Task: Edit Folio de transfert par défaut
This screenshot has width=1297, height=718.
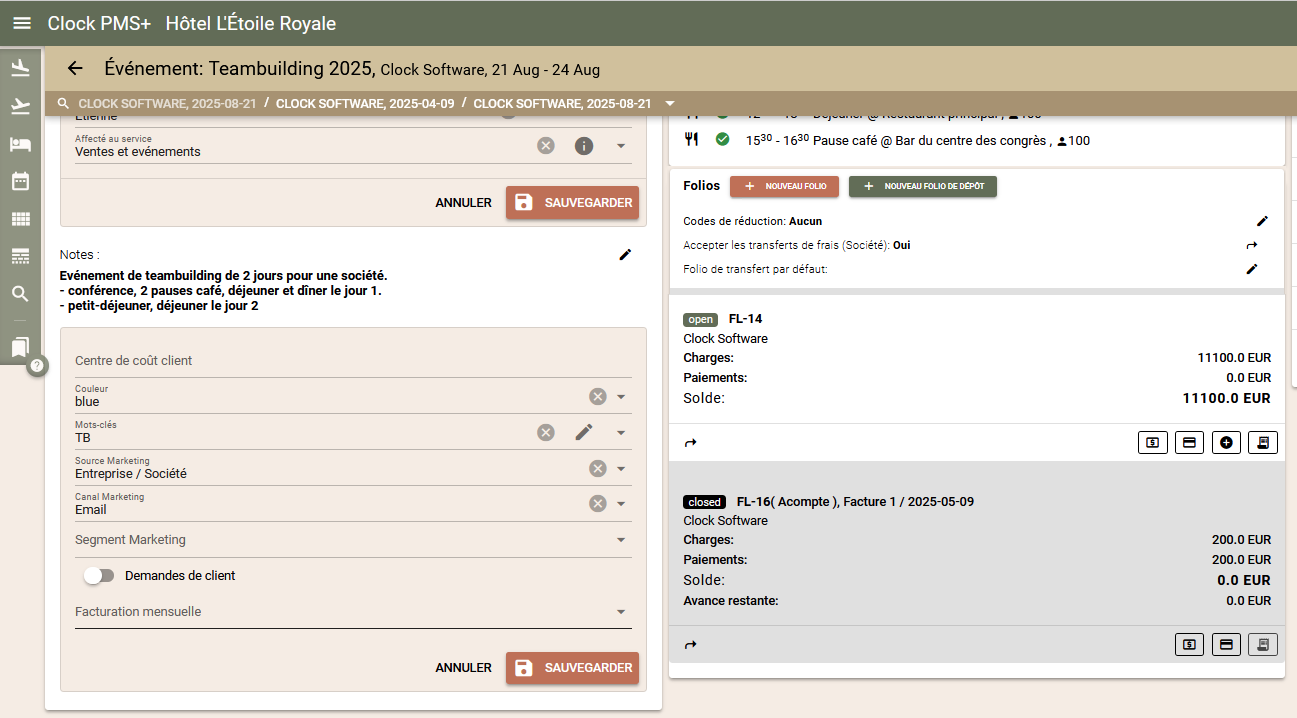Action: [x=1251, y=269]
